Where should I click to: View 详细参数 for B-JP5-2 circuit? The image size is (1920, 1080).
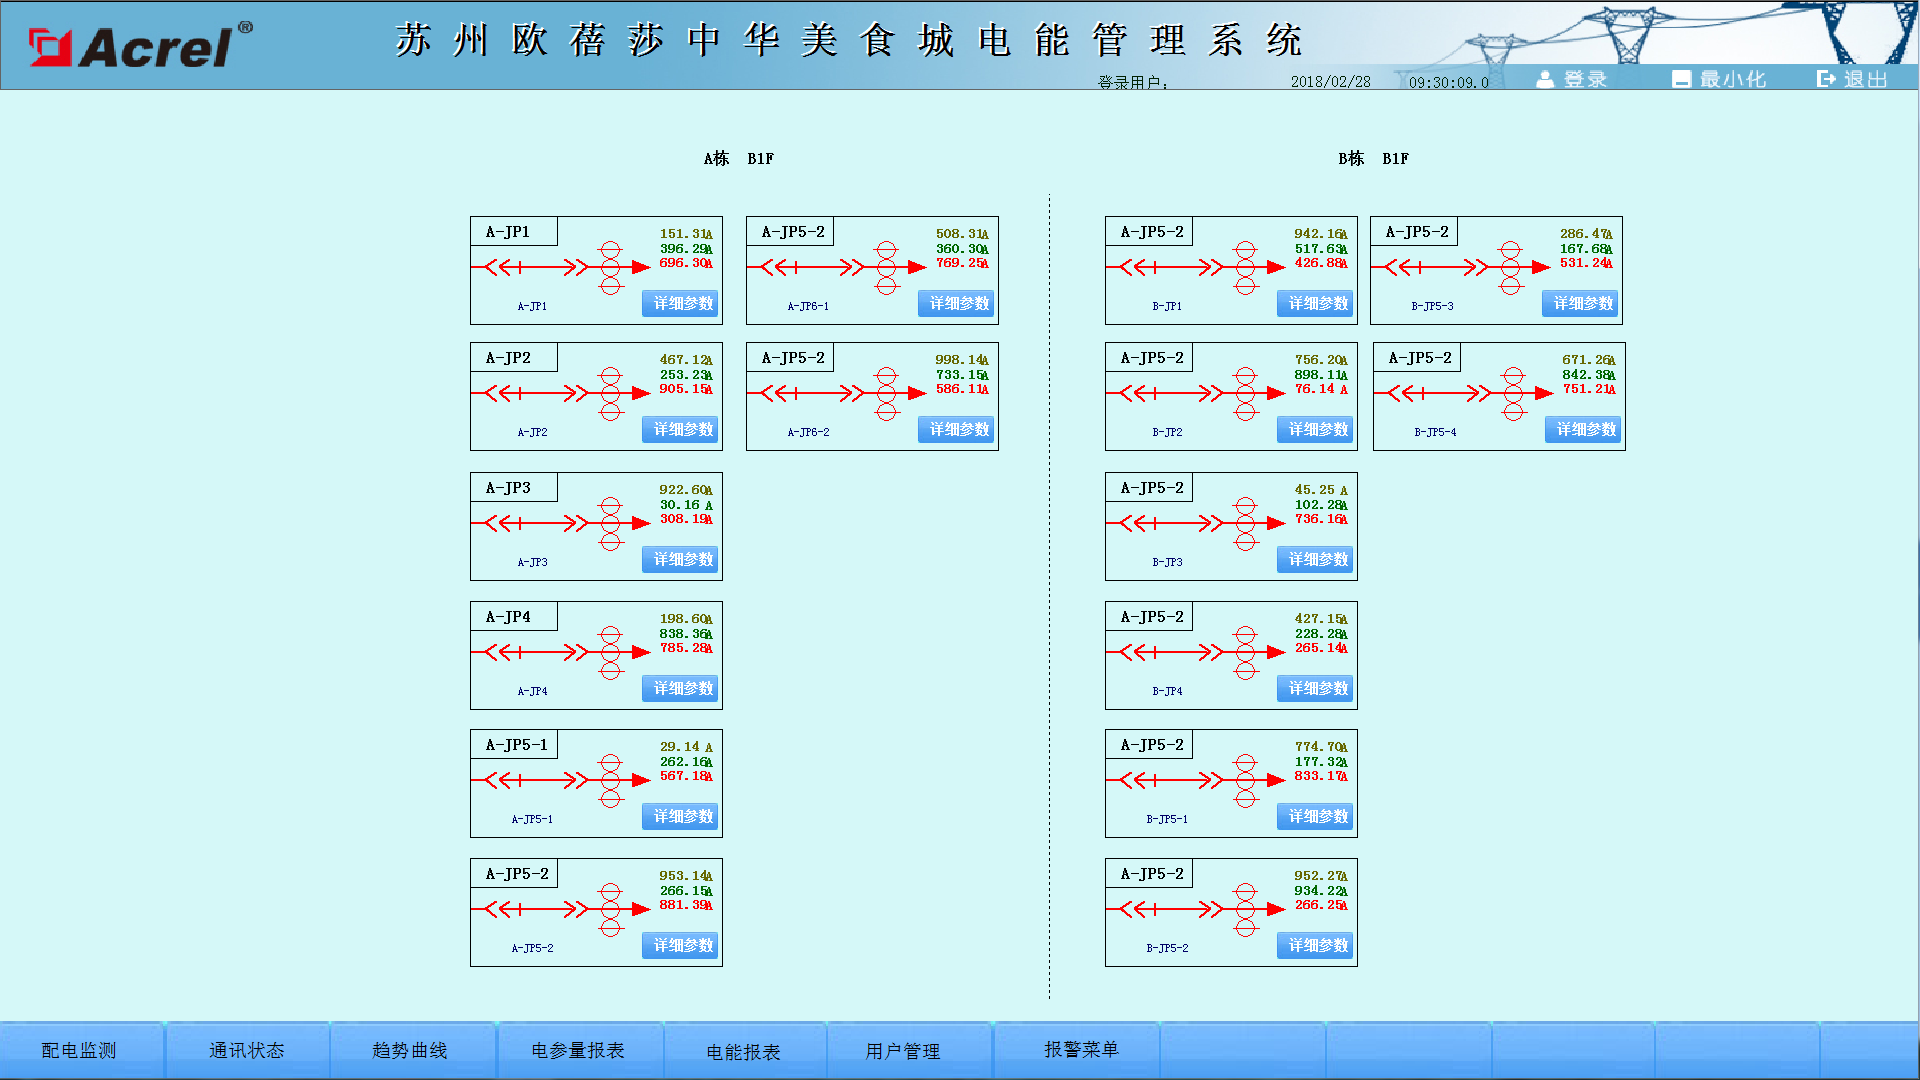1315,946
